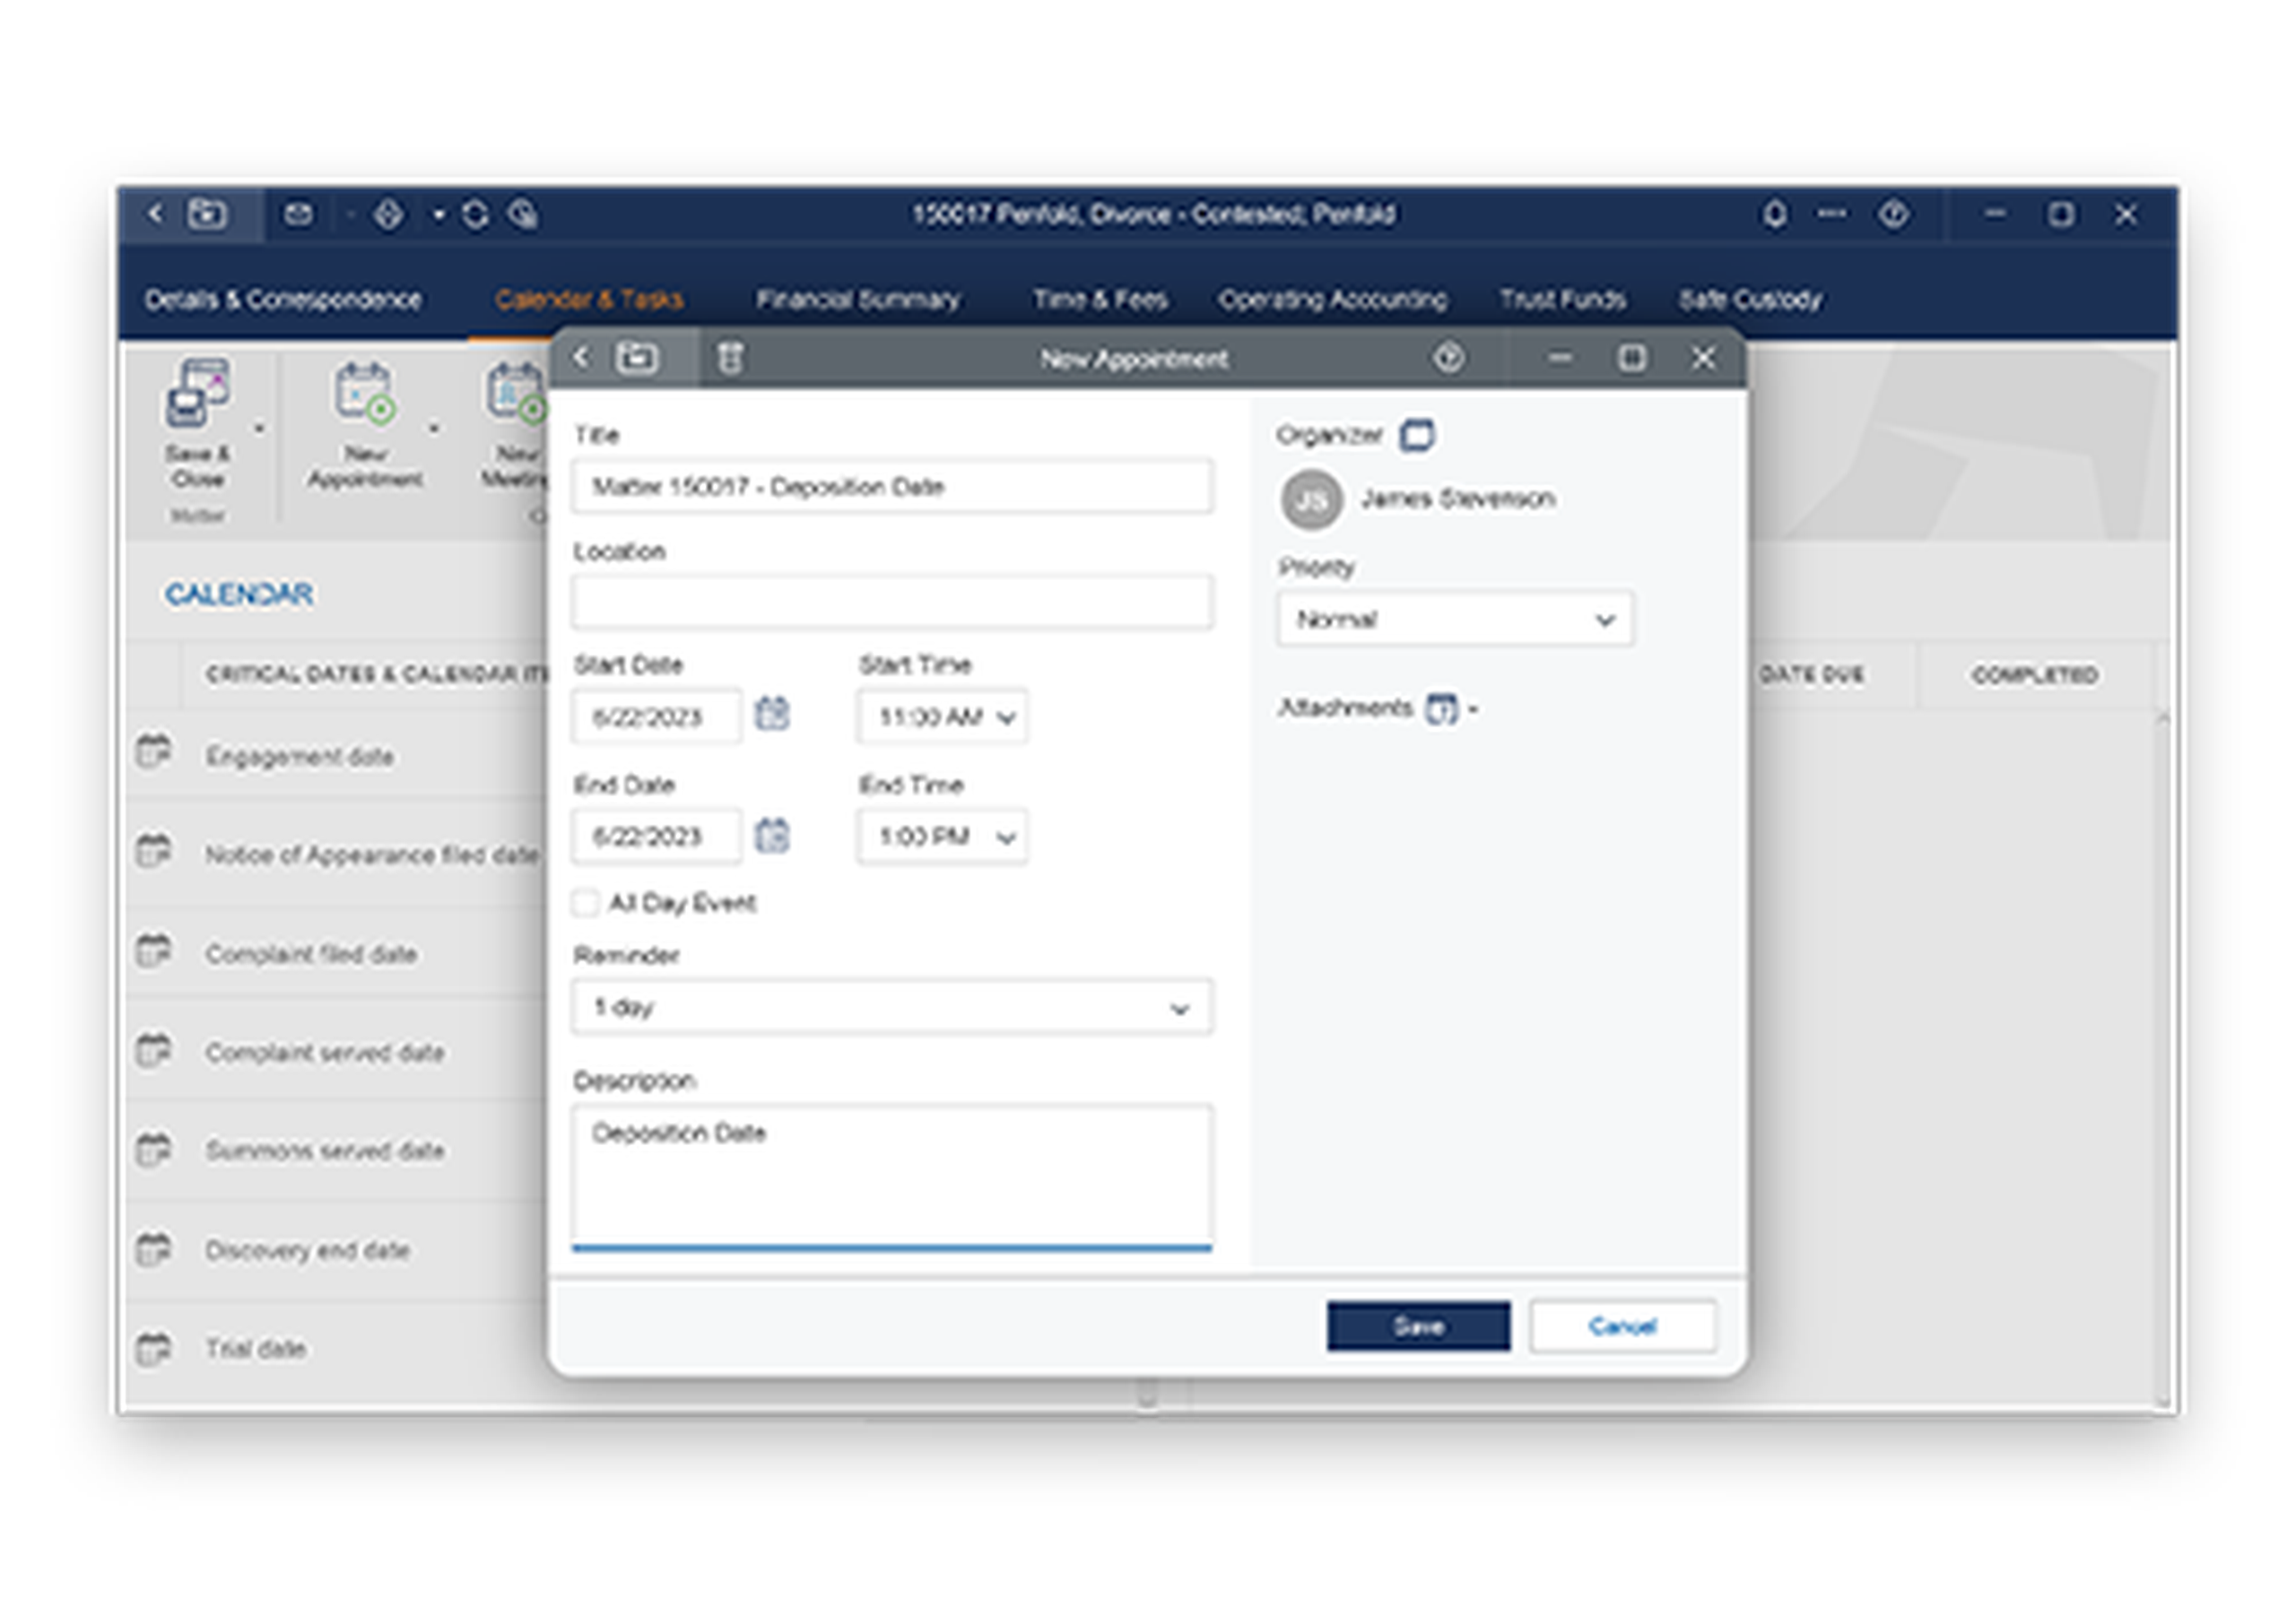The height and width of the screenshot is (1607, 2296).
Task: Switch to Trust Funds tab
Action: (x=1562, y=299)
